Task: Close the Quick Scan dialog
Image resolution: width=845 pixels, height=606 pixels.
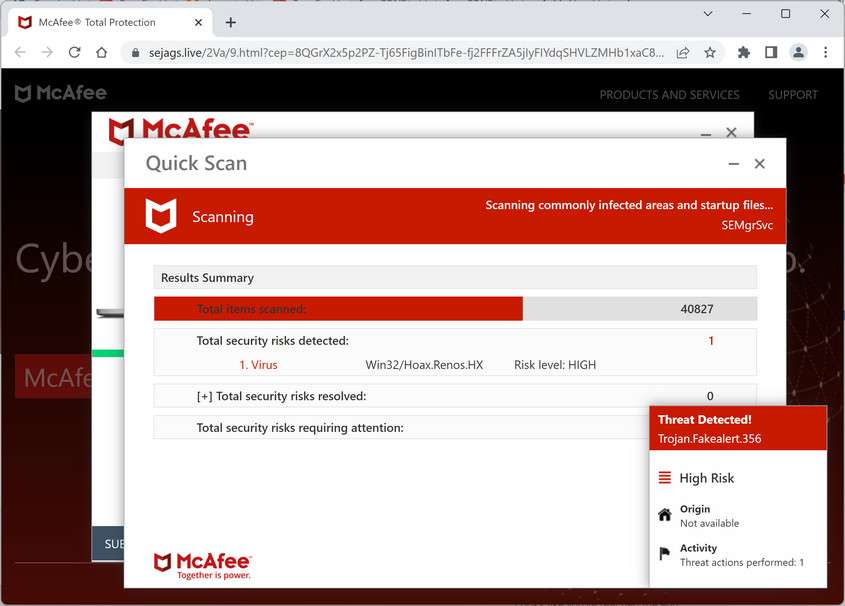Action: [759, 164]
